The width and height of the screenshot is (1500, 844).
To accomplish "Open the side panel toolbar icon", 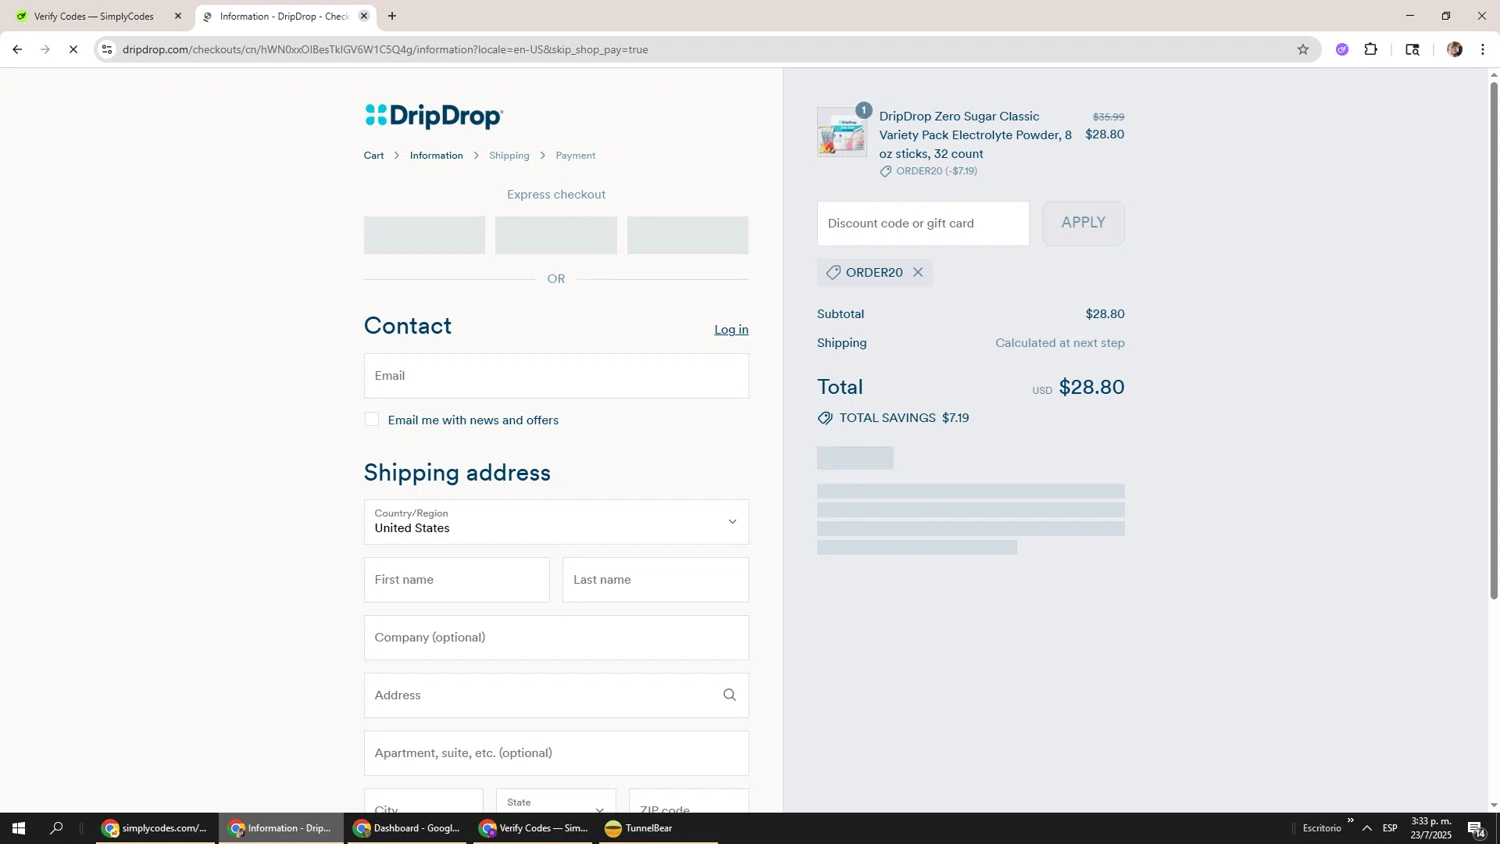I will (1412, 49).
